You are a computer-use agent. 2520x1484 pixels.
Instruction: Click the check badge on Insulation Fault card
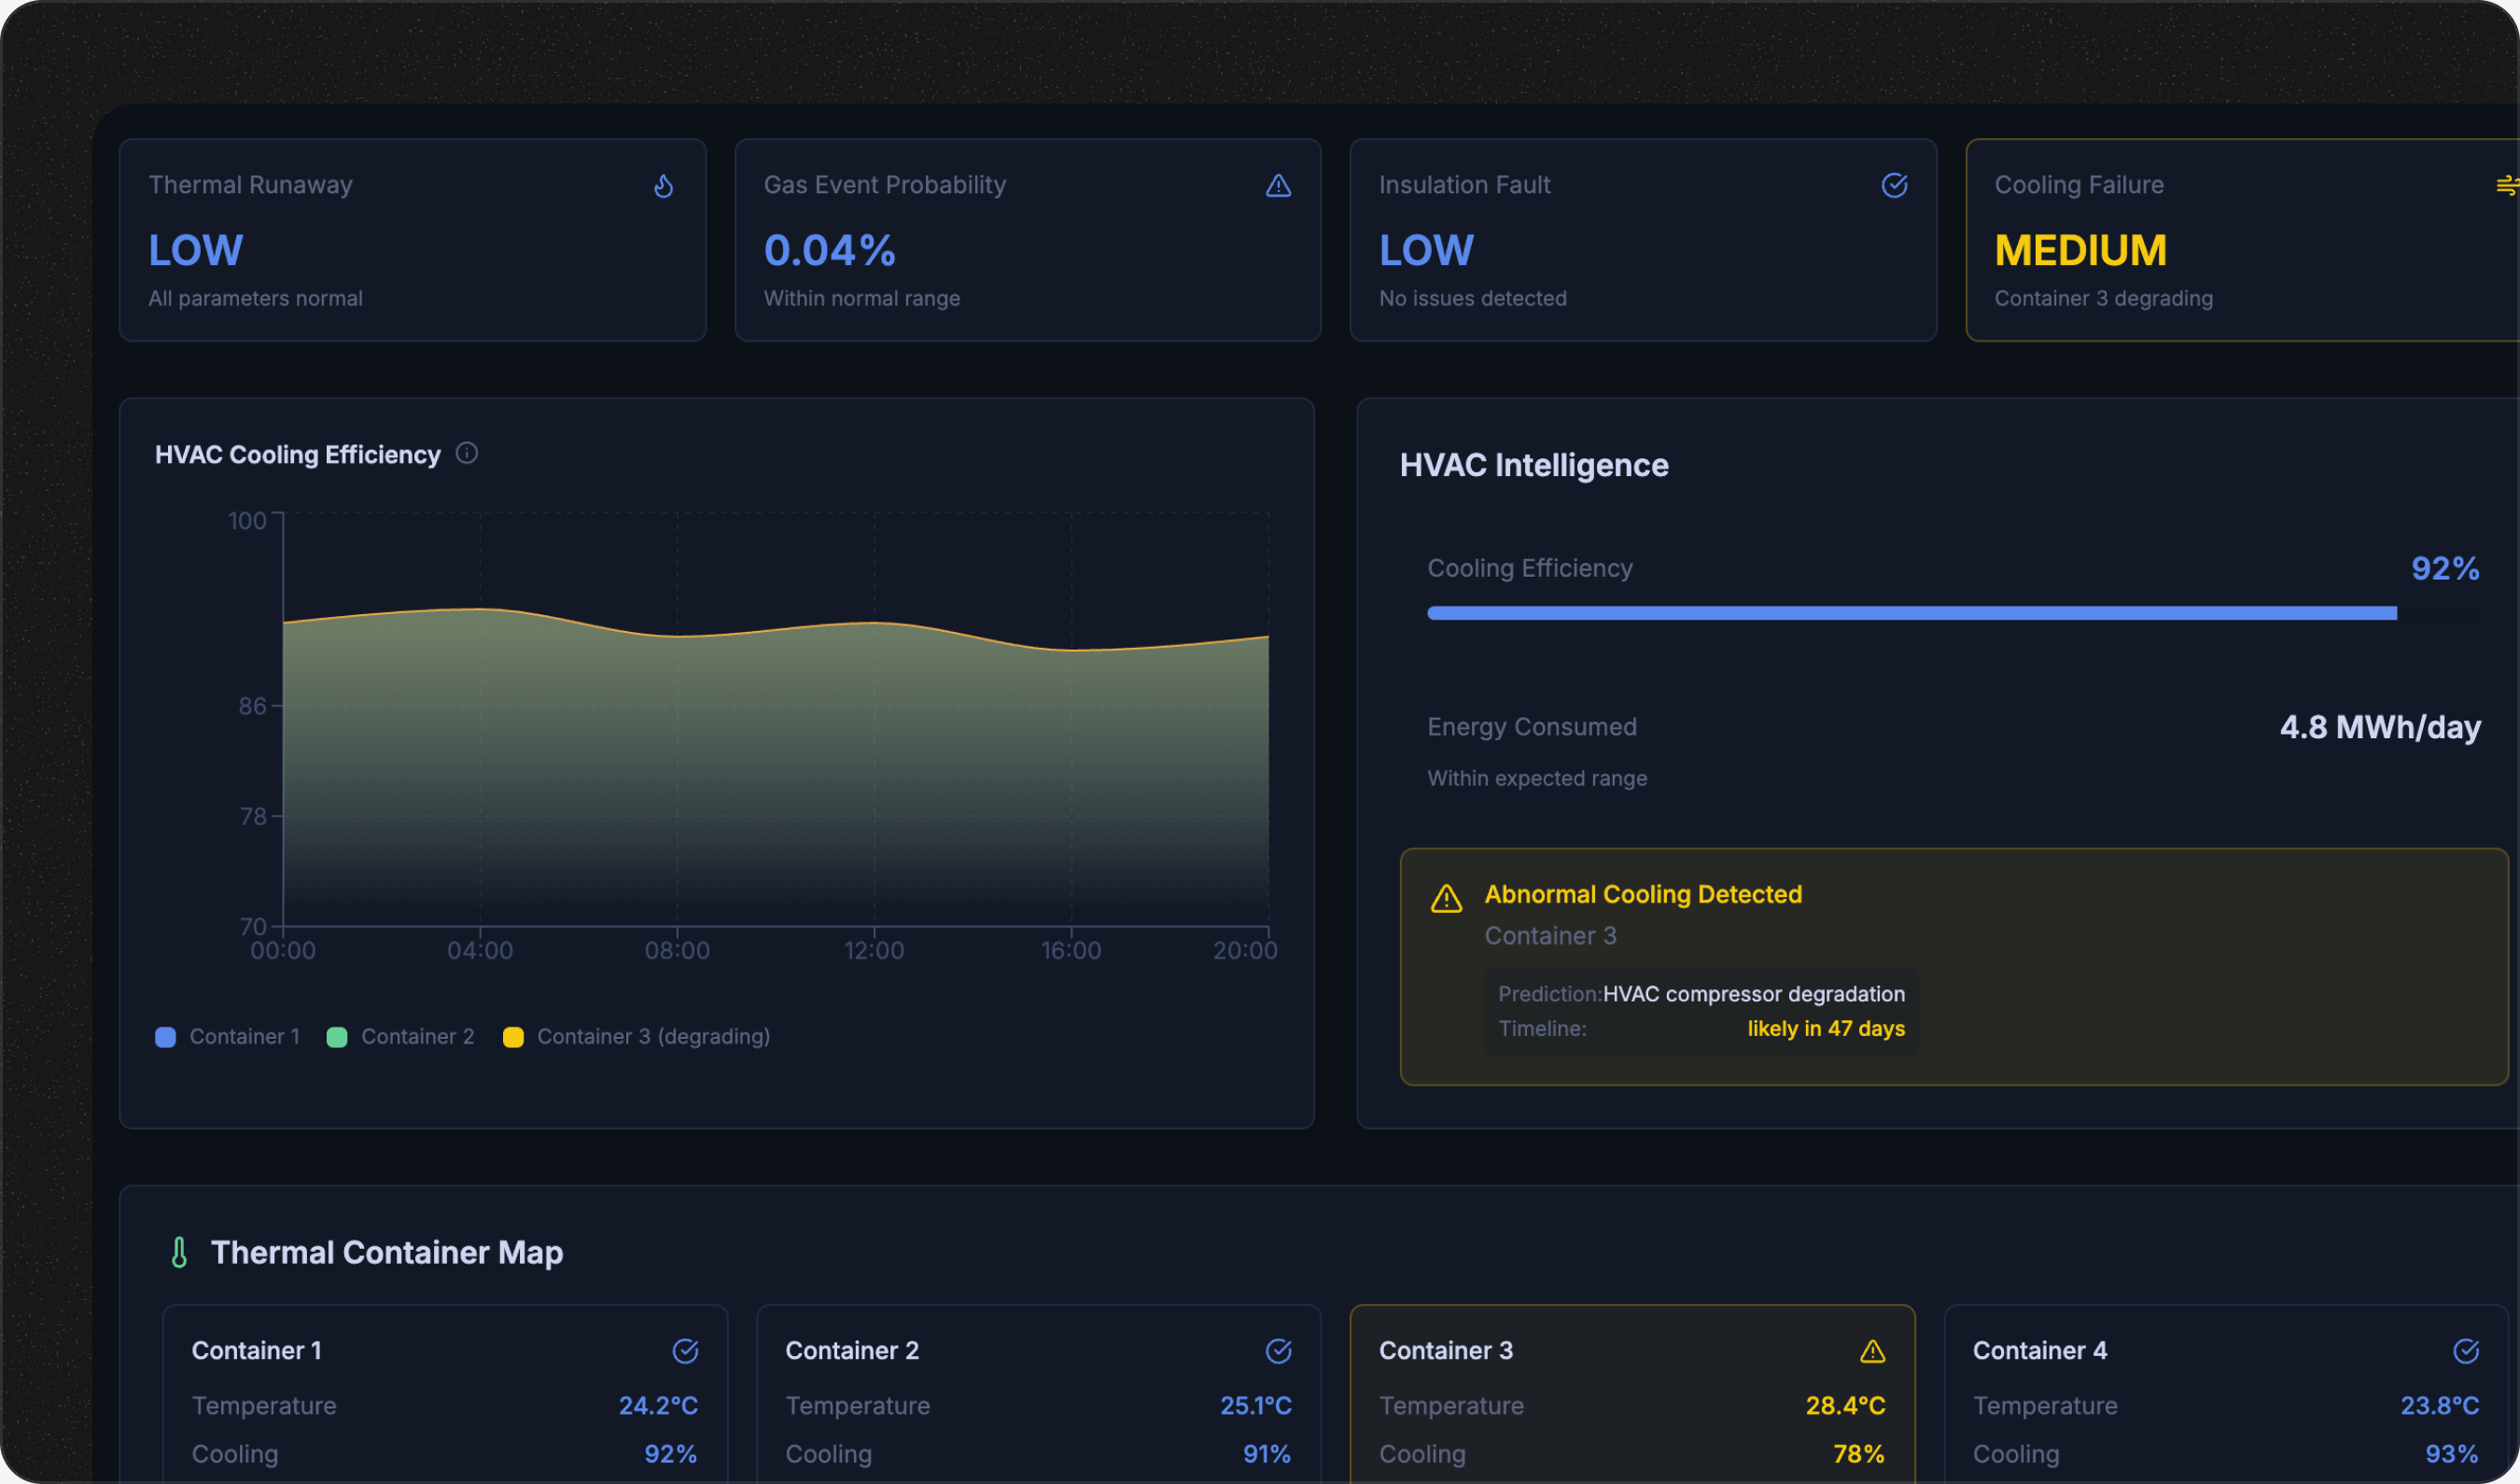pyautogui.click(x=1894, y=186)
